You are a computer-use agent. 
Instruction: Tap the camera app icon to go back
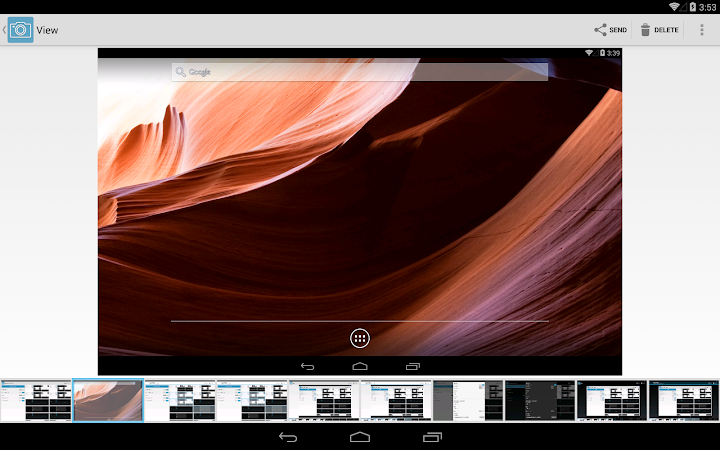20,30
